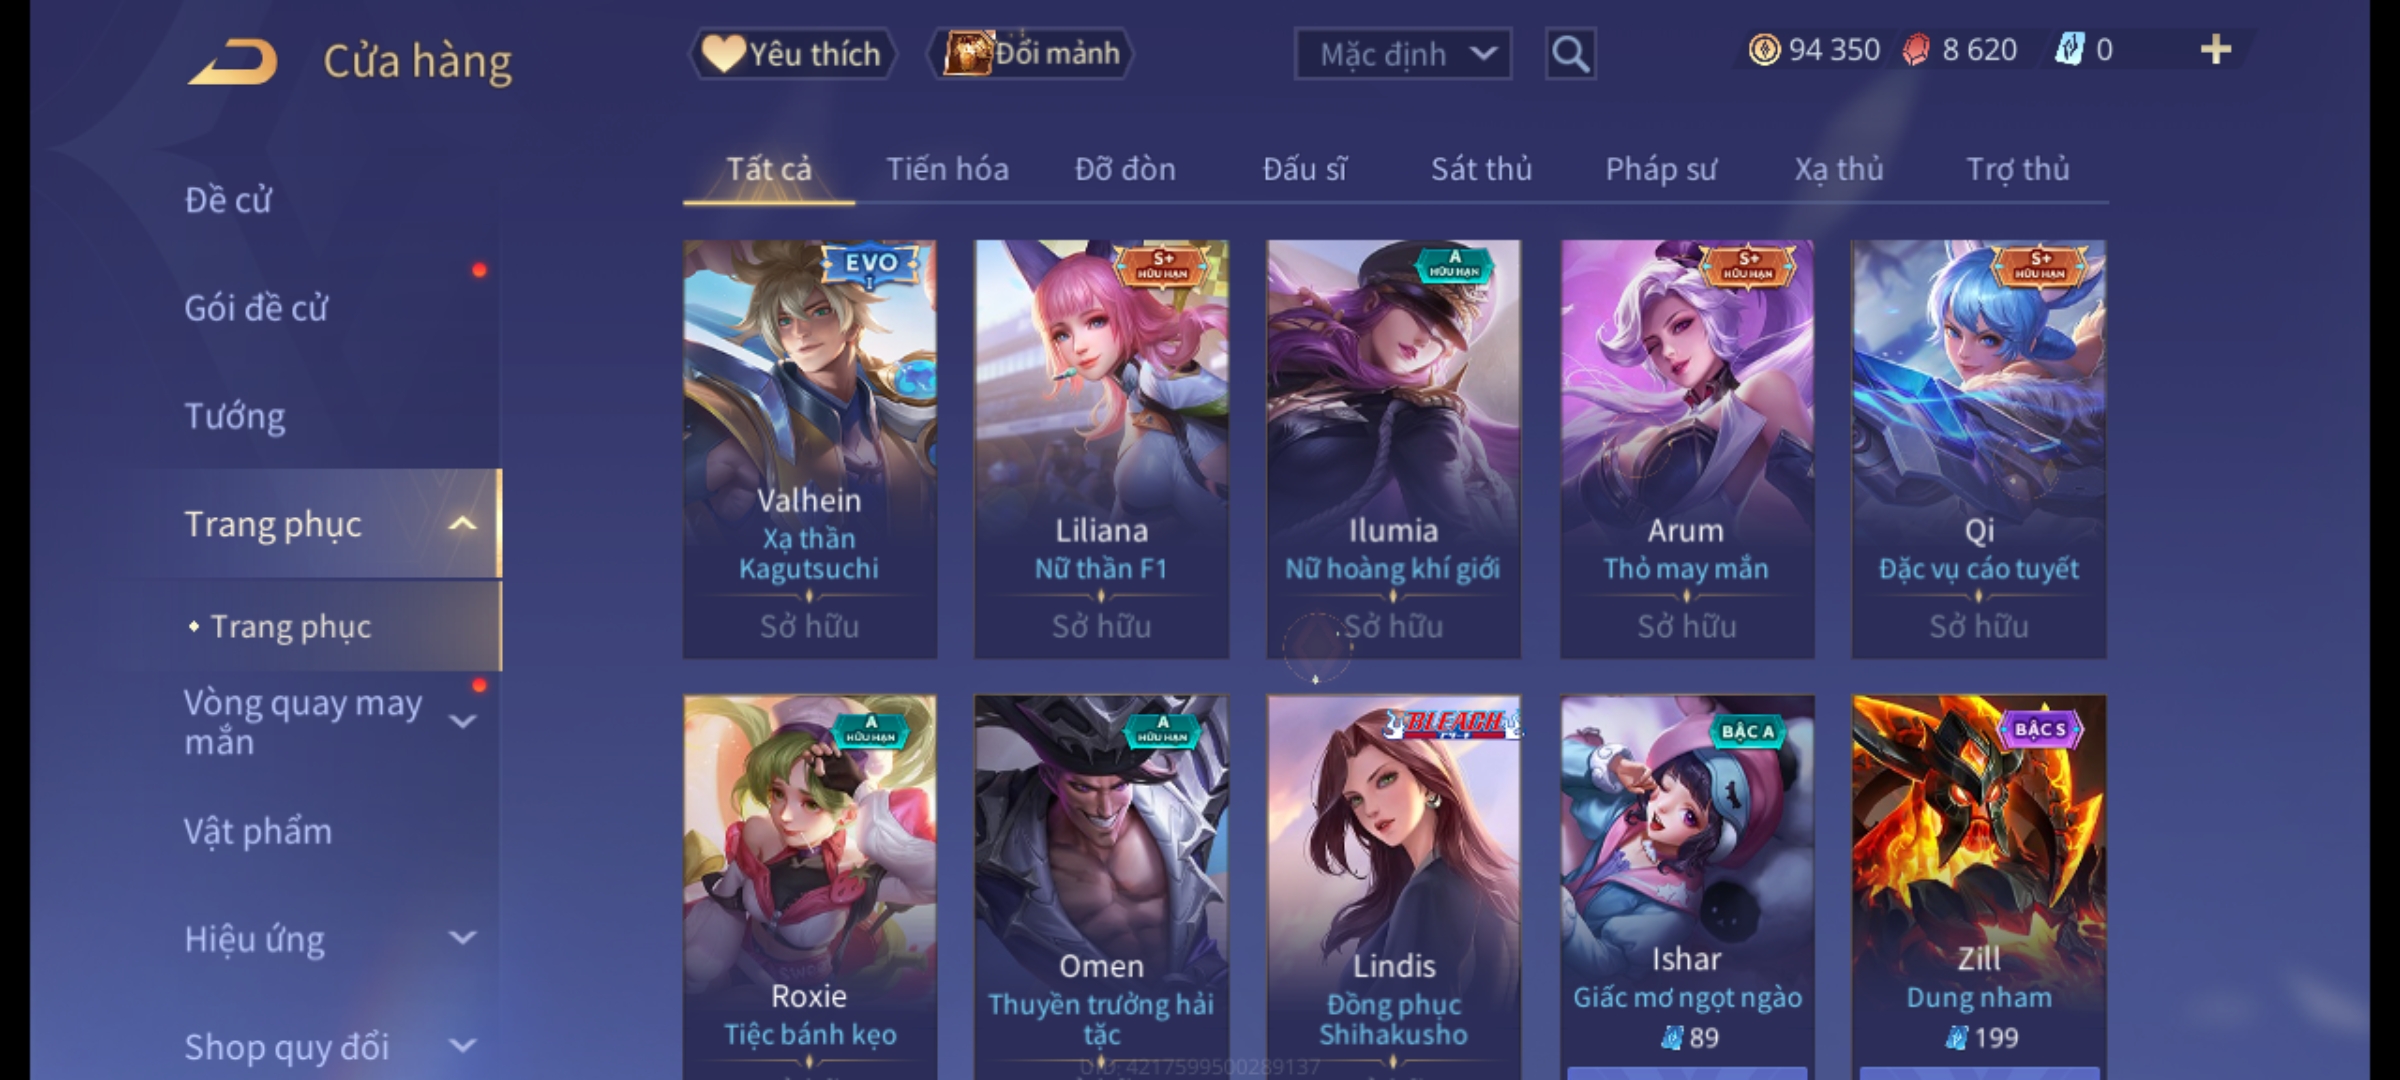Viewport: 2400px width, 1080px height.
Task: Switch to the Pháp sư tab
Action: click(x=1660, y=169)
